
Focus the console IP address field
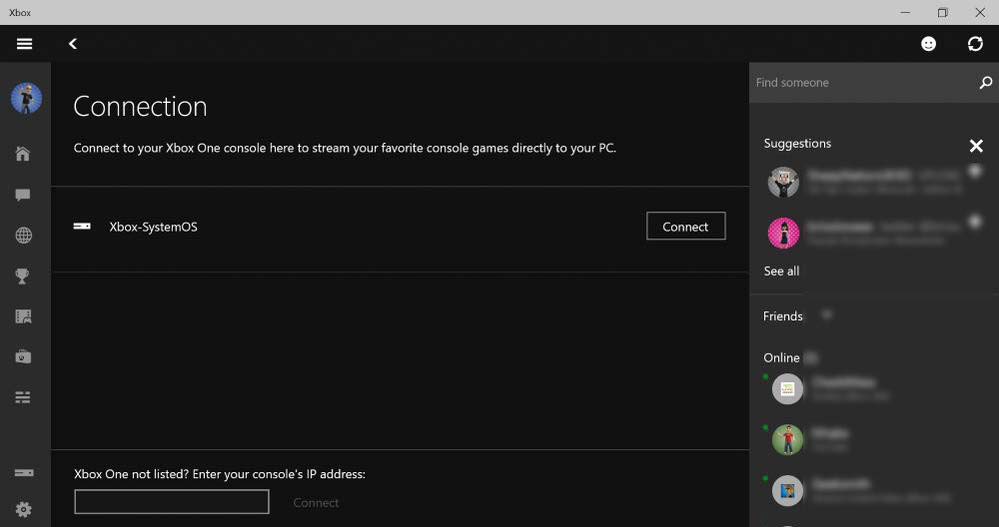coord(171,502)
